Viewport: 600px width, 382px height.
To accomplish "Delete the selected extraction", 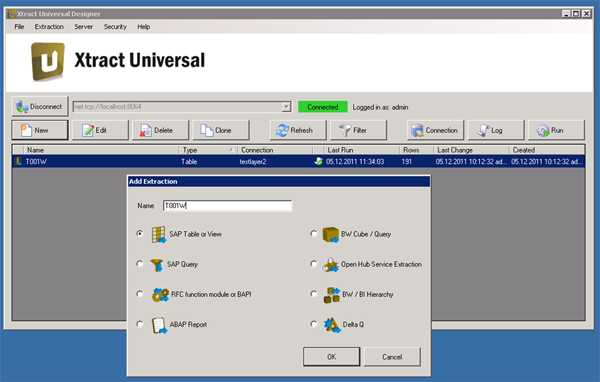I will pyautogui.click(x=161, y=130).
